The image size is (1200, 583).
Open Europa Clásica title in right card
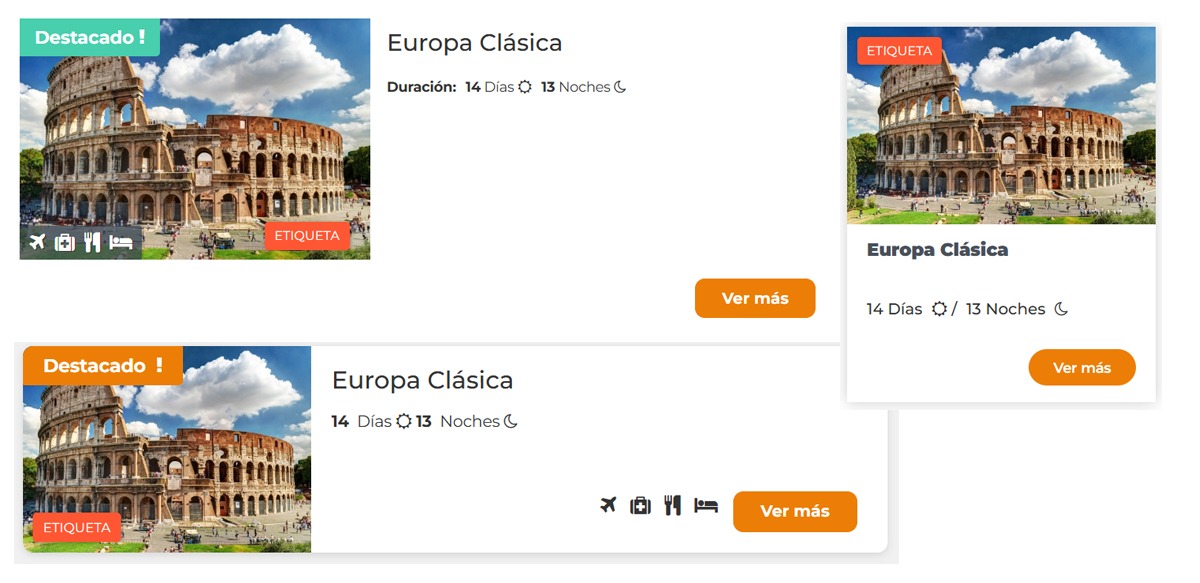point(937,250)
